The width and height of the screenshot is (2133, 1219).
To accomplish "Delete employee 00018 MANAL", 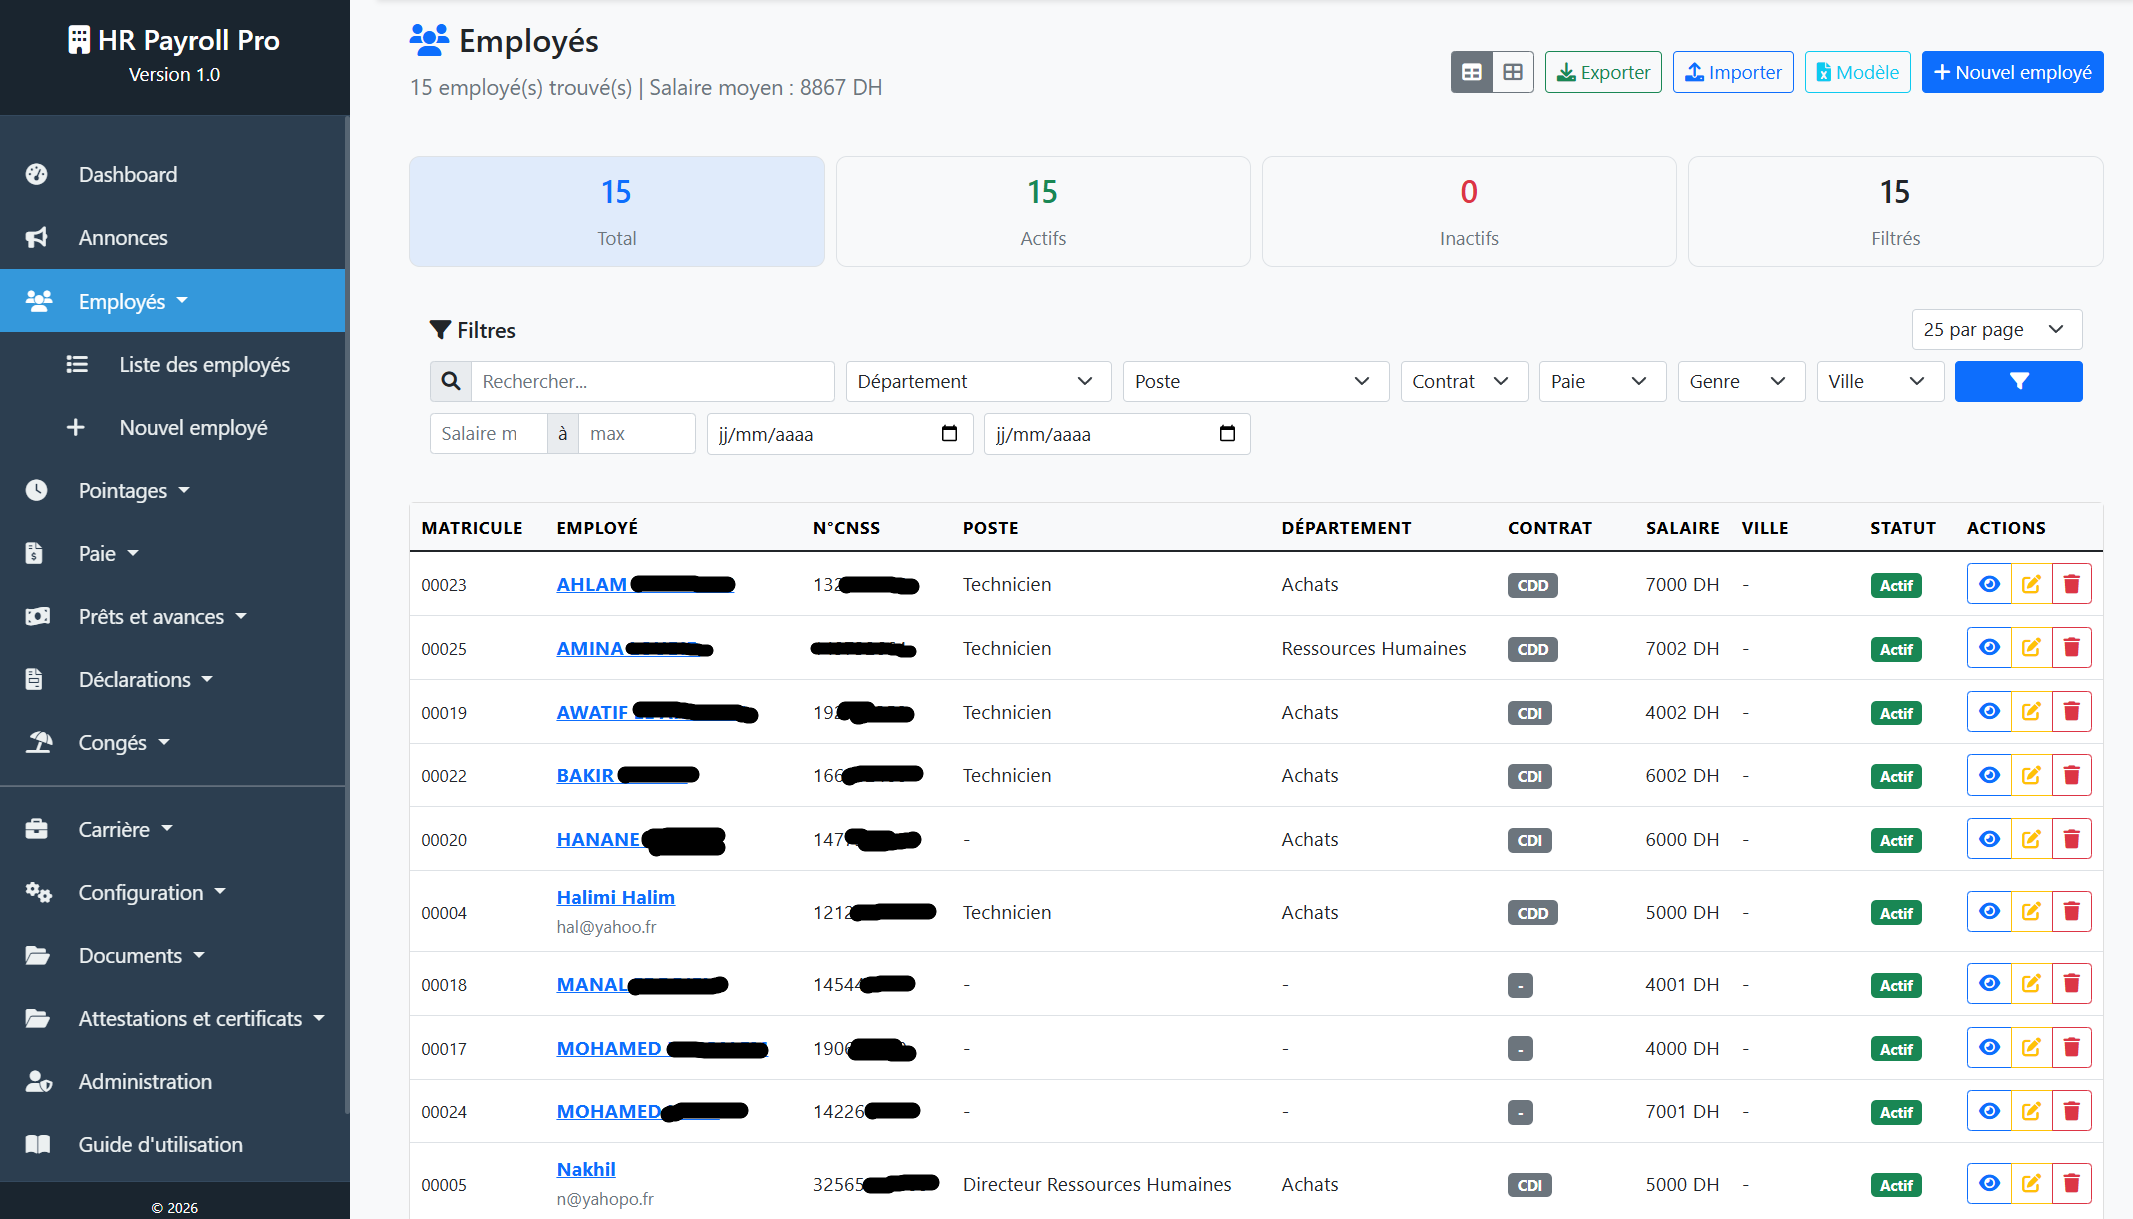I will coord(2072,984).
